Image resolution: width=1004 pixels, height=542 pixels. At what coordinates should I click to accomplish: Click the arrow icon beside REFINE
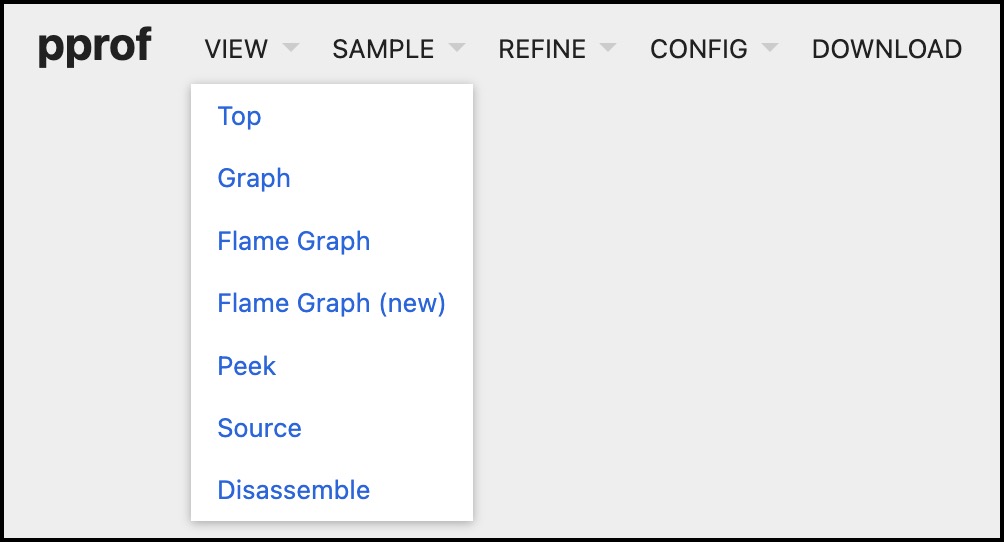607,48
